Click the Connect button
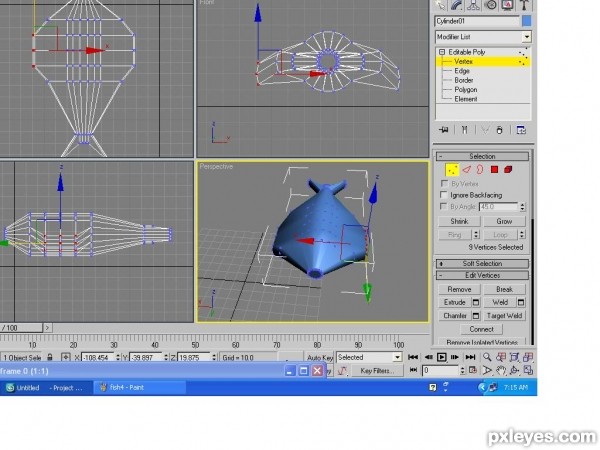This screenshot has height=450, width=600. 481,329
